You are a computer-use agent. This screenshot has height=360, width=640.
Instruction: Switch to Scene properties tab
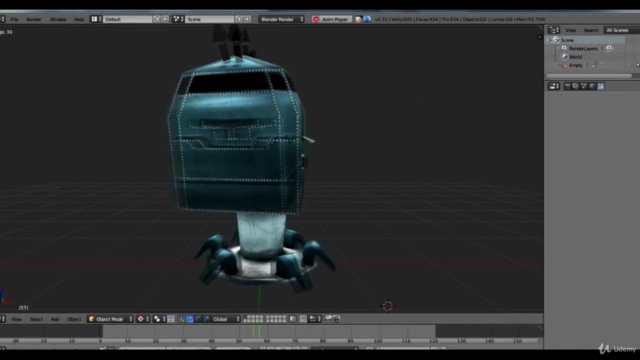(x=584, y=86)
